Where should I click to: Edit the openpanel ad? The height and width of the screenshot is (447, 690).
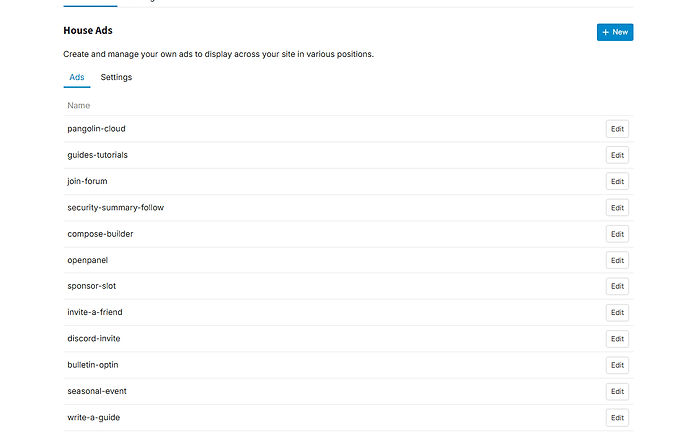pos(617,260)
